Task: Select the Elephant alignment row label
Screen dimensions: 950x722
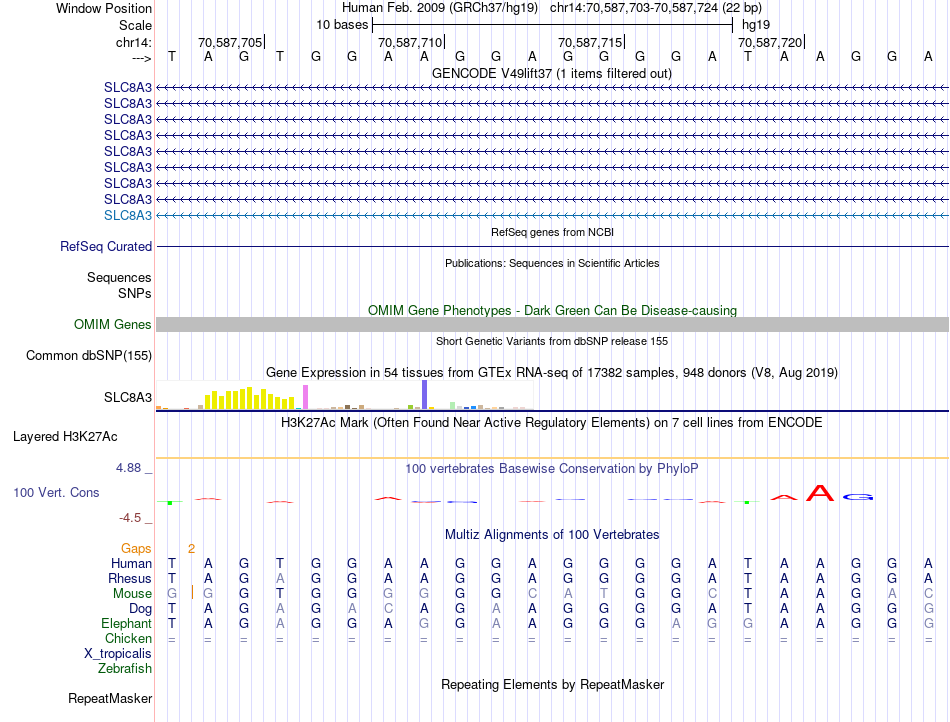Action: click(x=126, y=623)
